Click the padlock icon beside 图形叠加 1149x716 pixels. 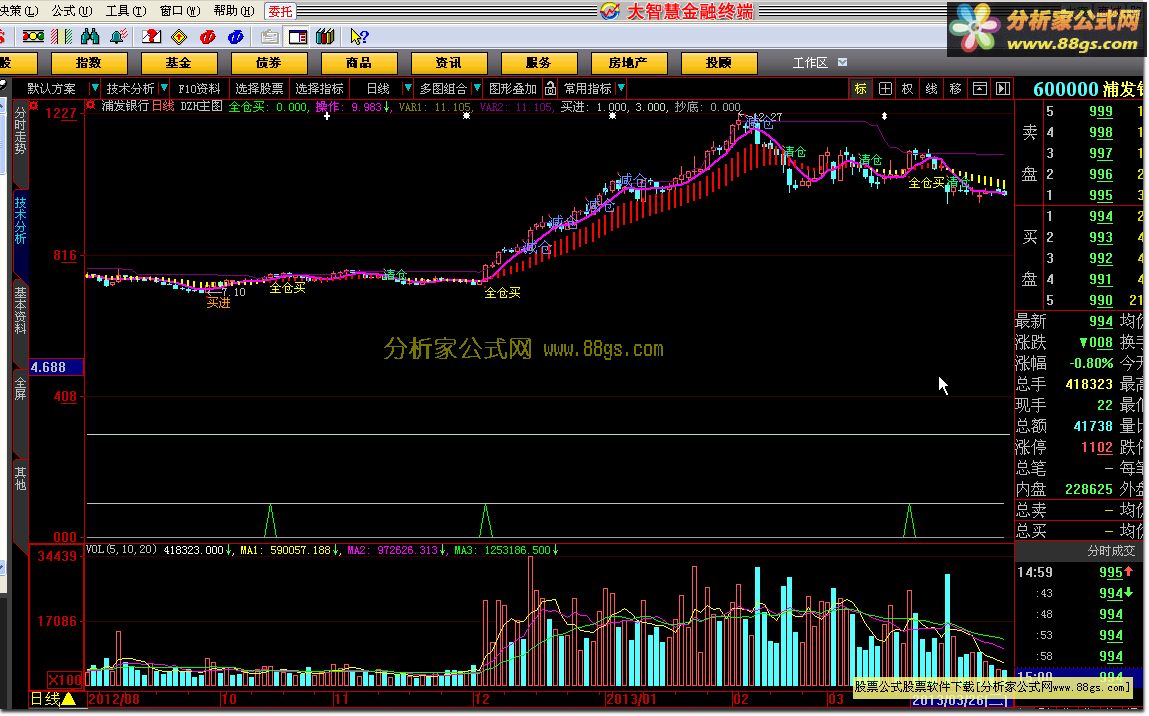(x=550, y=89)
